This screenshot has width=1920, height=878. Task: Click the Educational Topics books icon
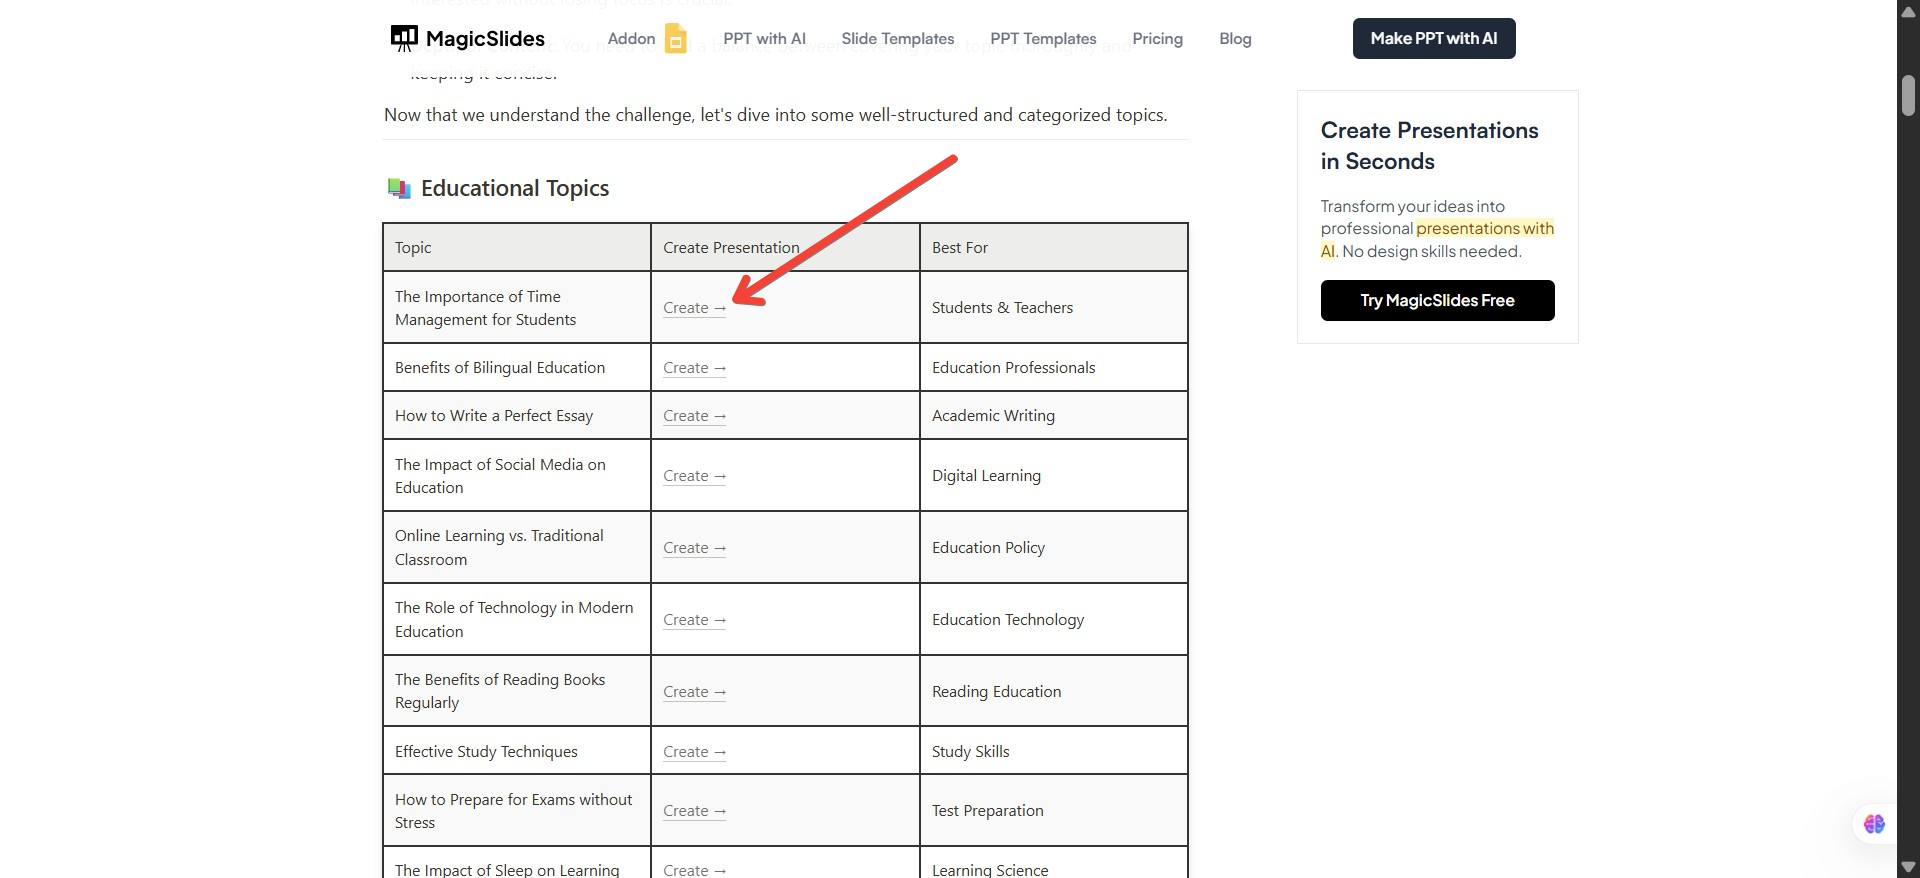[399, 188]
